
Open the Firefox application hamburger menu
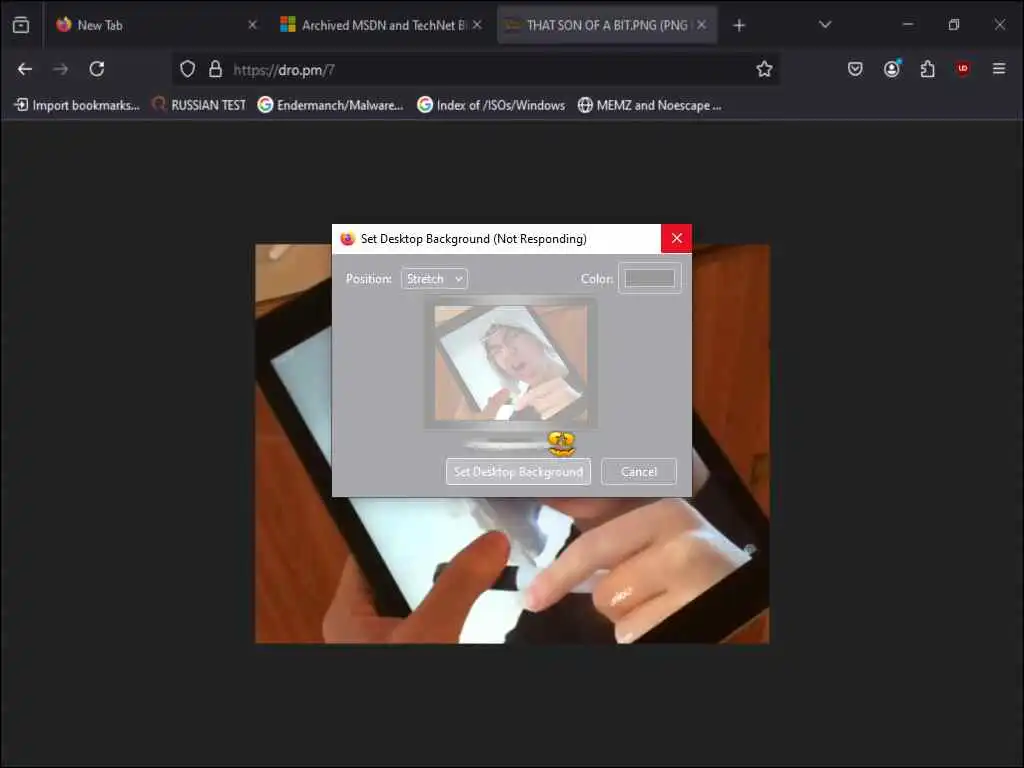tap(999, 69)
